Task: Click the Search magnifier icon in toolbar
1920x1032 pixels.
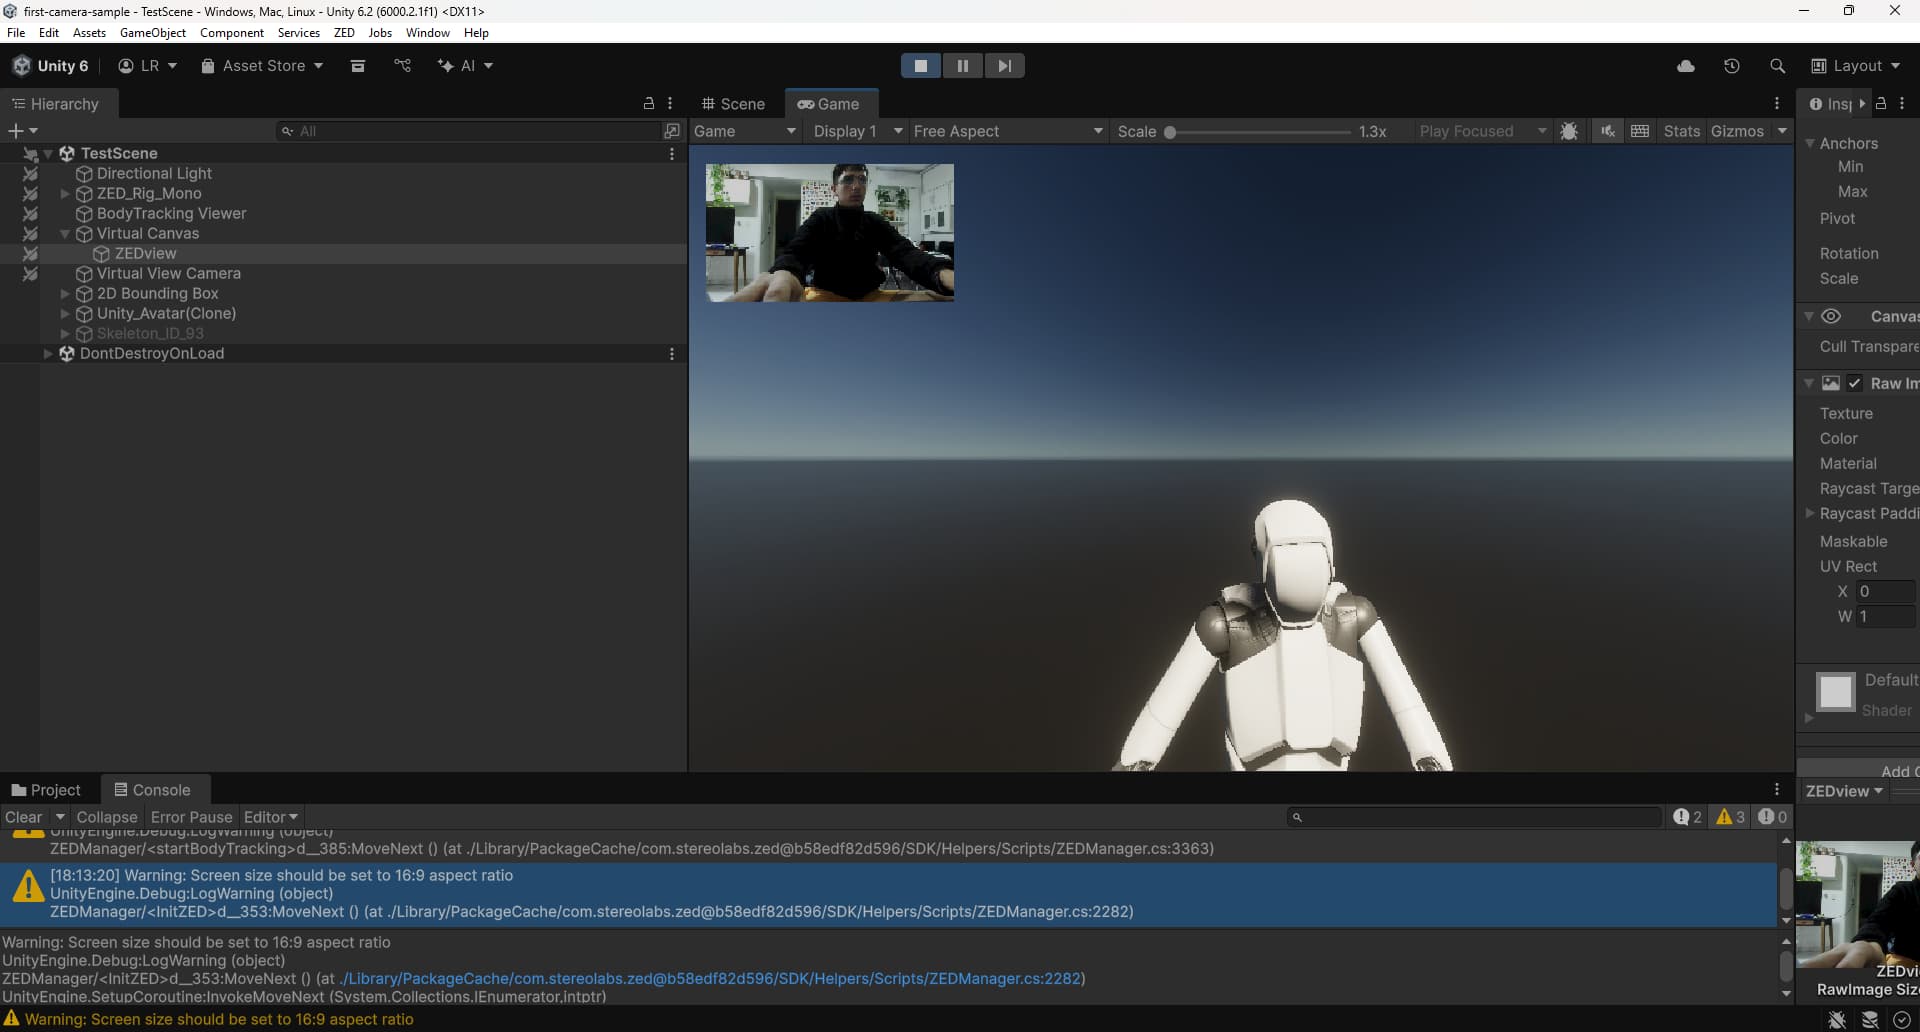Action: [x=1777, y=66]
